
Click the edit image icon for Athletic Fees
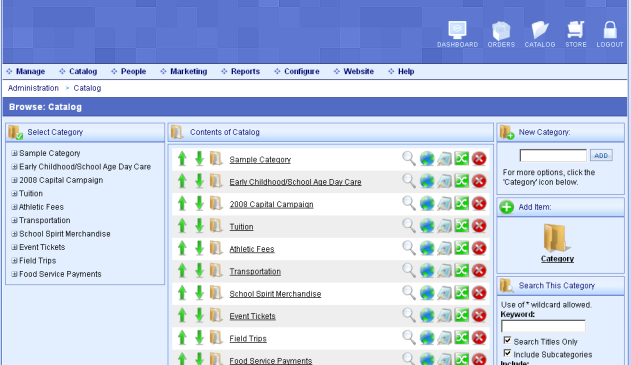click(444, 248)
